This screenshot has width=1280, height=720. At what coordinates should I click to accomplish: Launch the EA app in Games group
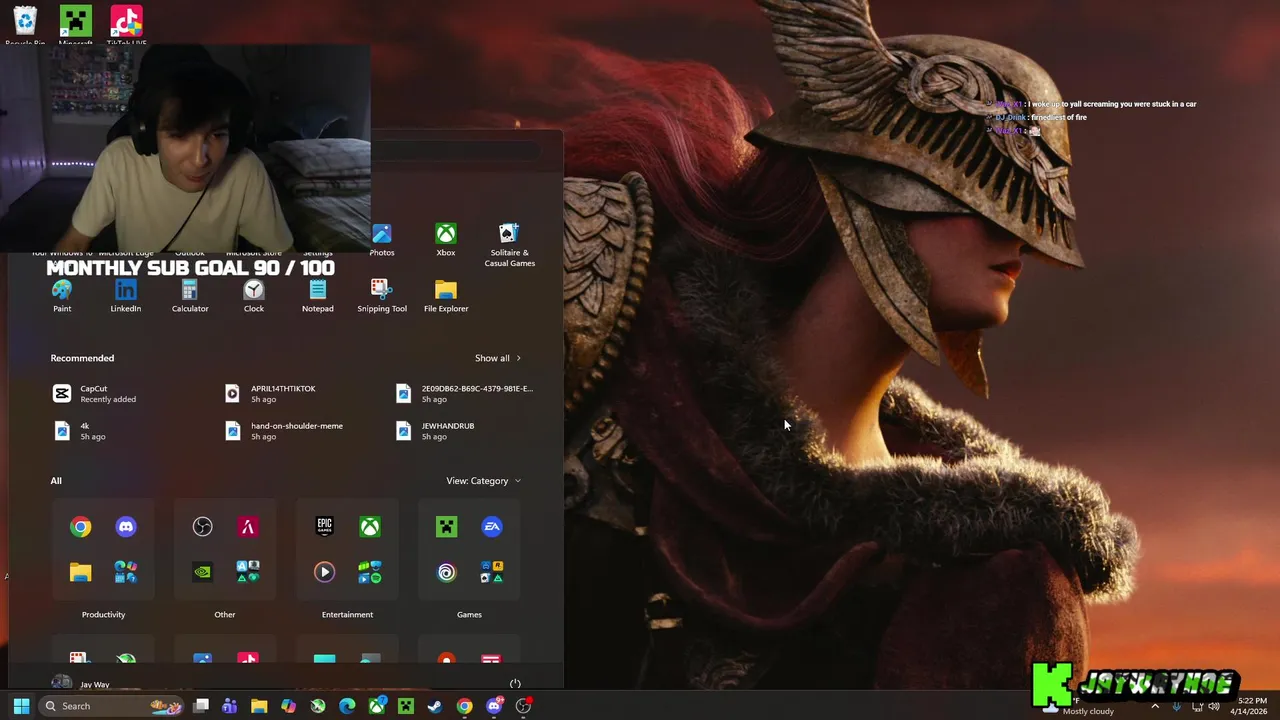point(492,527)
